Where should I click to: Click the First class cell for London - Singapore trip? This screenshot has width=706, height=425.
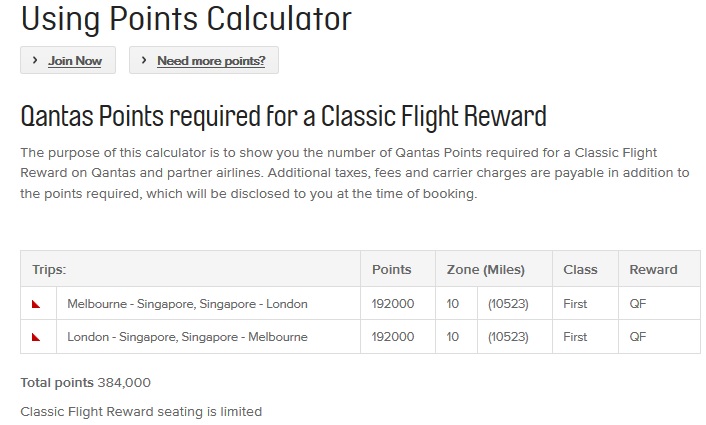coord(575,337)
